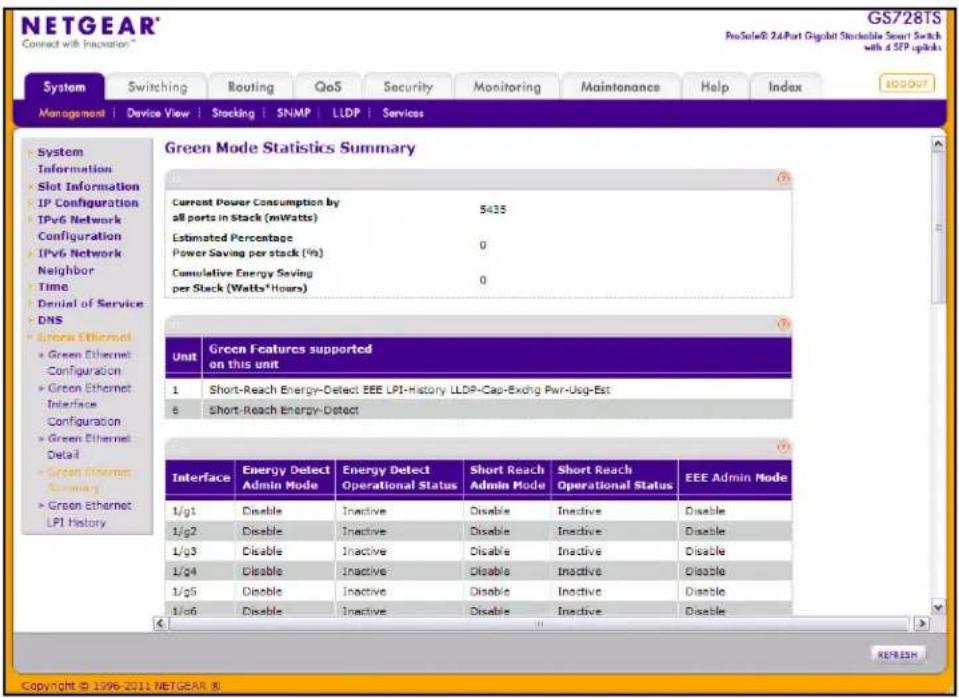Open help icon above interface status table
The width and height of the screenshot is (959, 698).
[783, 447]
